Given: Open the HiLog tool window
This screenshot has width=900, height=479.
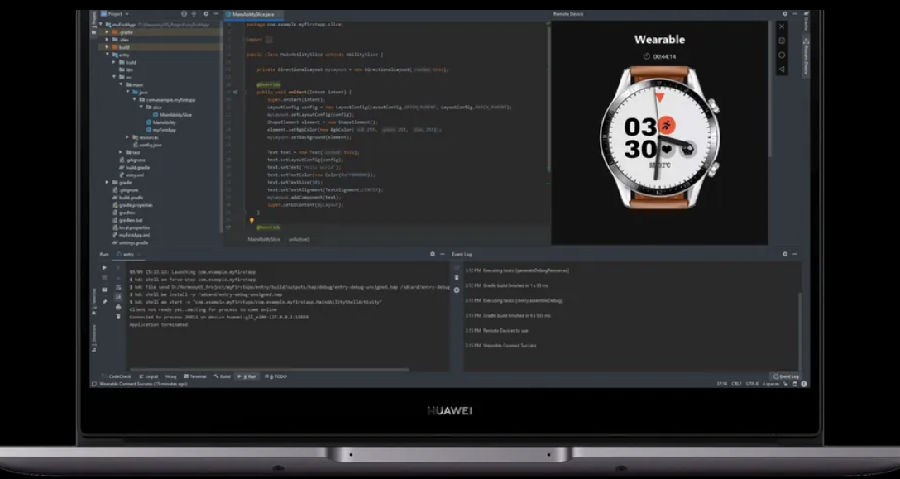Looking at the screenshot, I should tap(170, 376).
